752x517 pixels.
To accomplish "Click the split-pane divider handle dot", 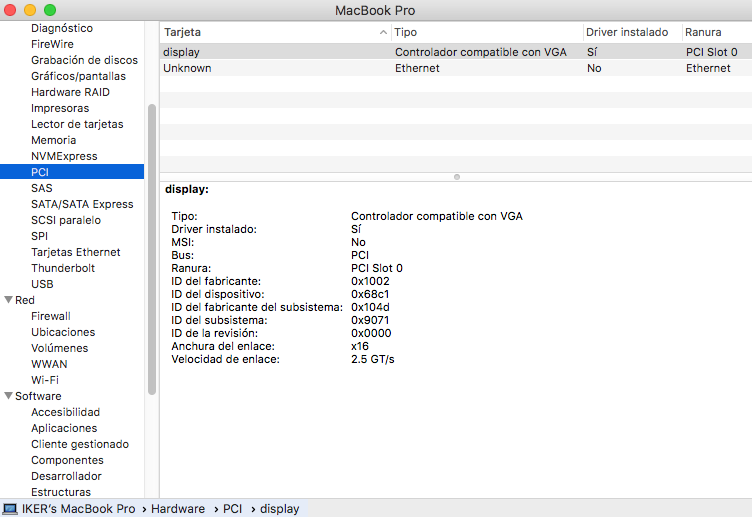I will 457,177.
